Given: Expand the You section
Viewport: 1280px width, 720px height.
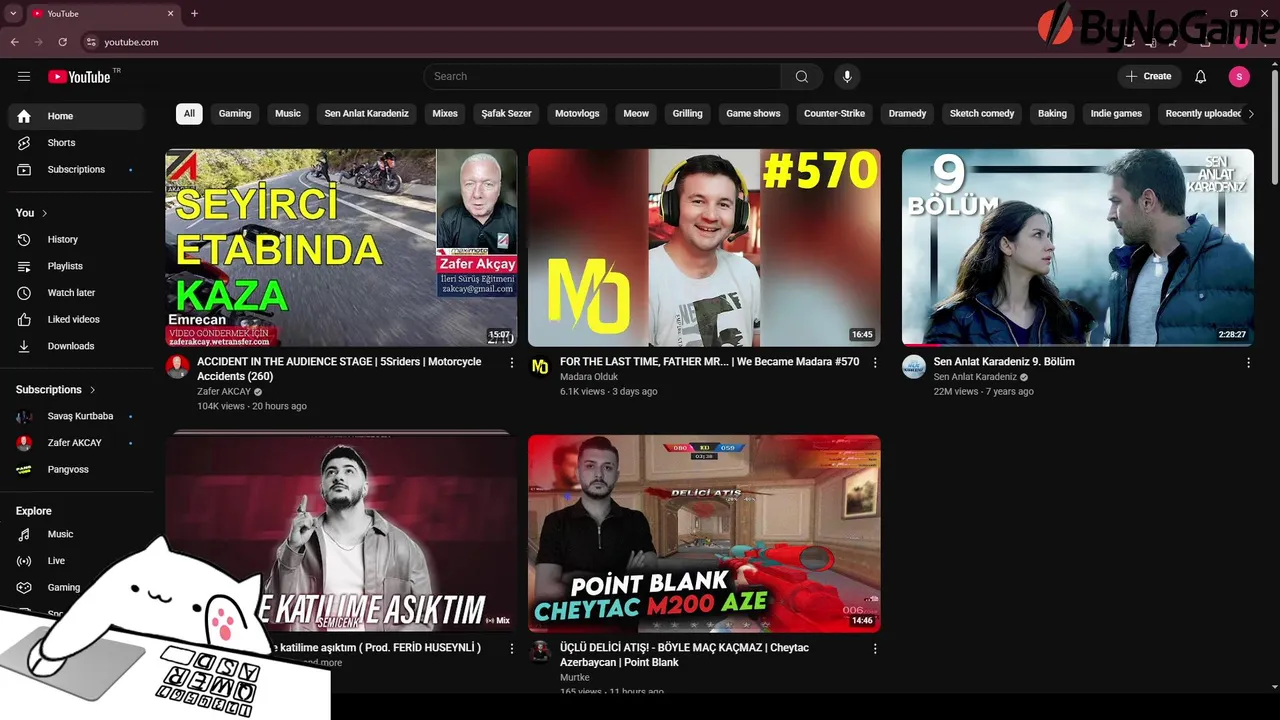Looking at the screenshot, I should pyautogui.click(x=32, y=213).
